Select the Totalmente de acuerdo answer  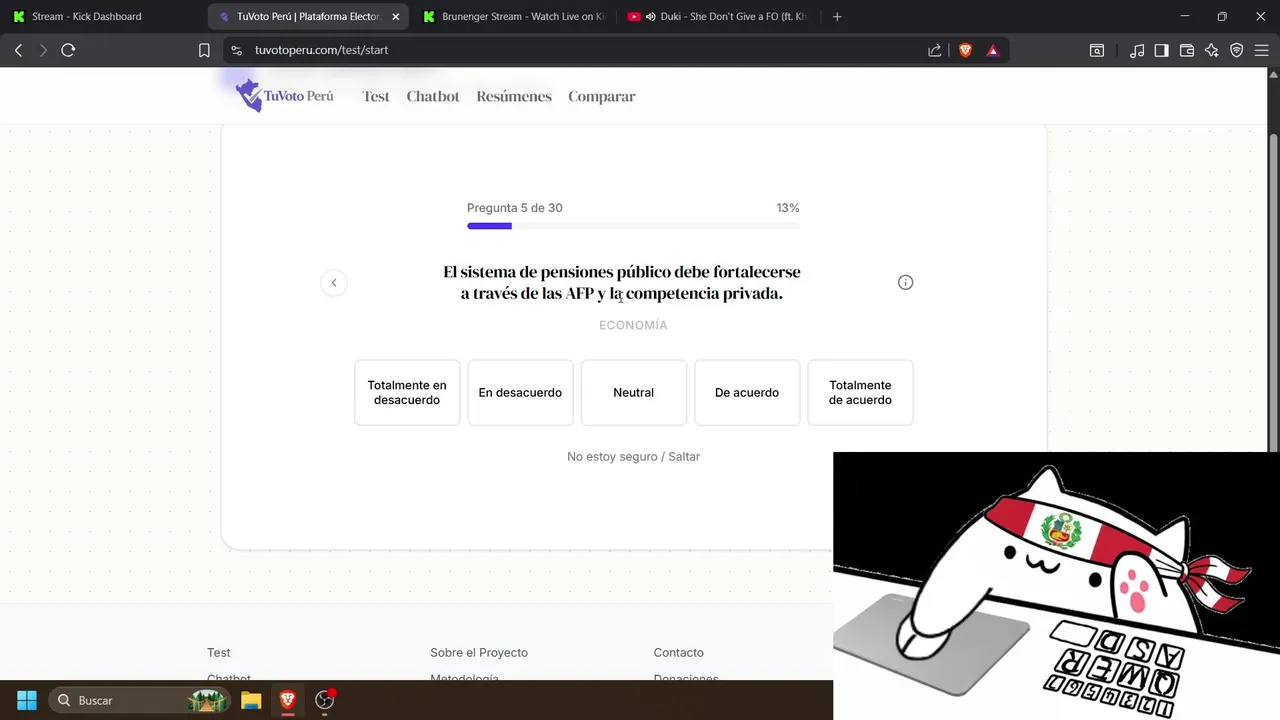[x=860, y=392]
